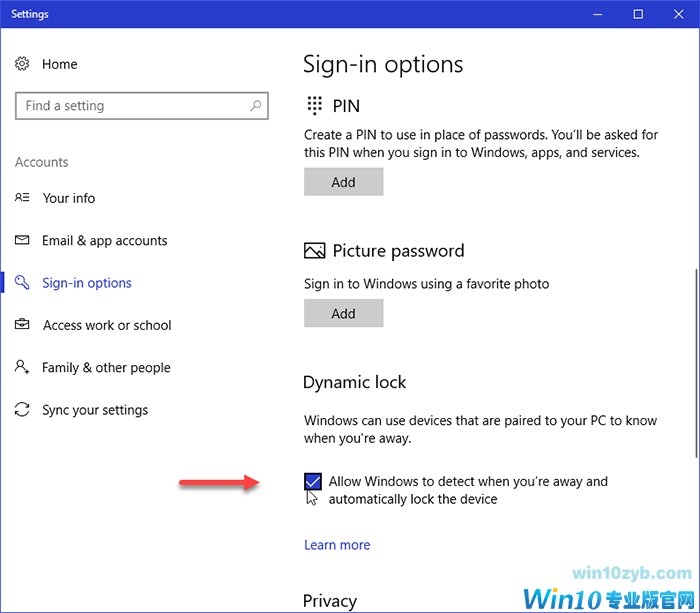
Task: Click the Picture password image icon
Action: (x=315, y=251)
